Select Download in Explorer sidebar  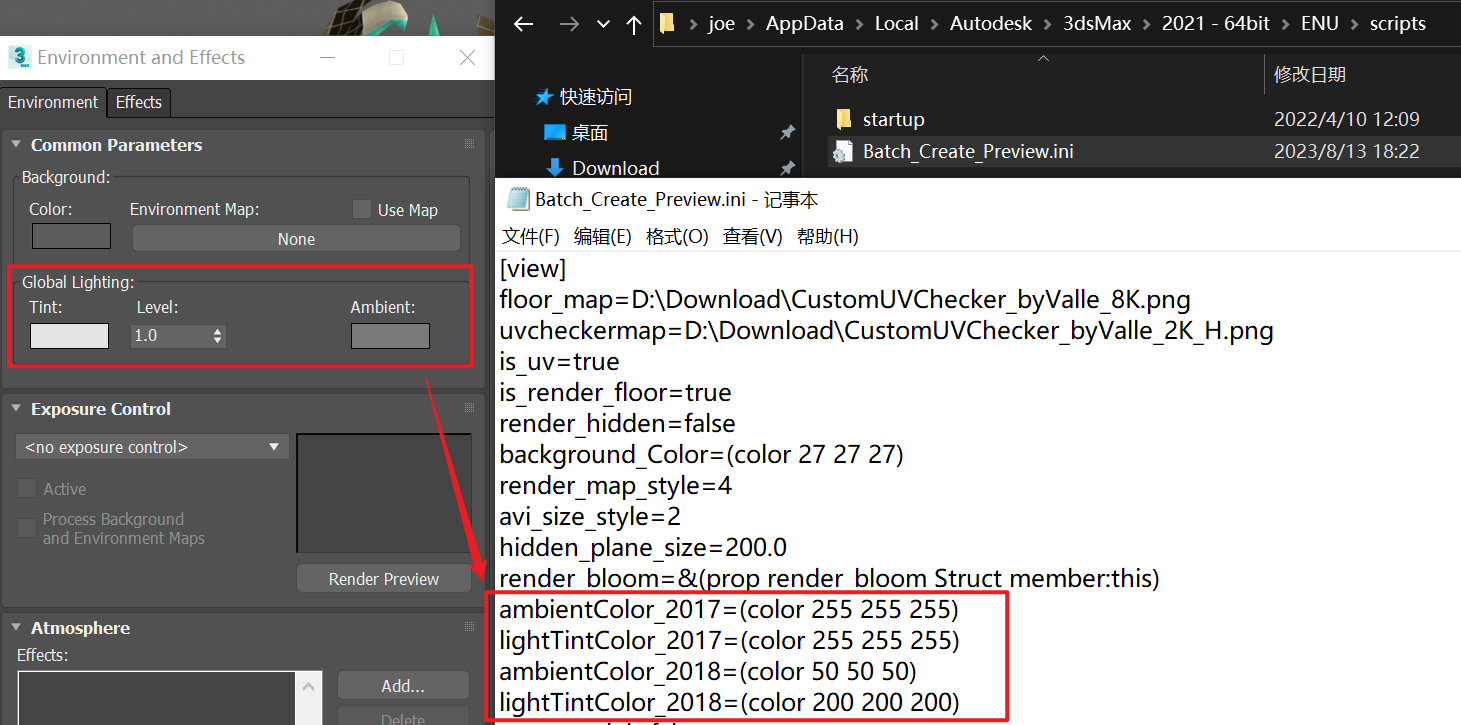(615, 168)
